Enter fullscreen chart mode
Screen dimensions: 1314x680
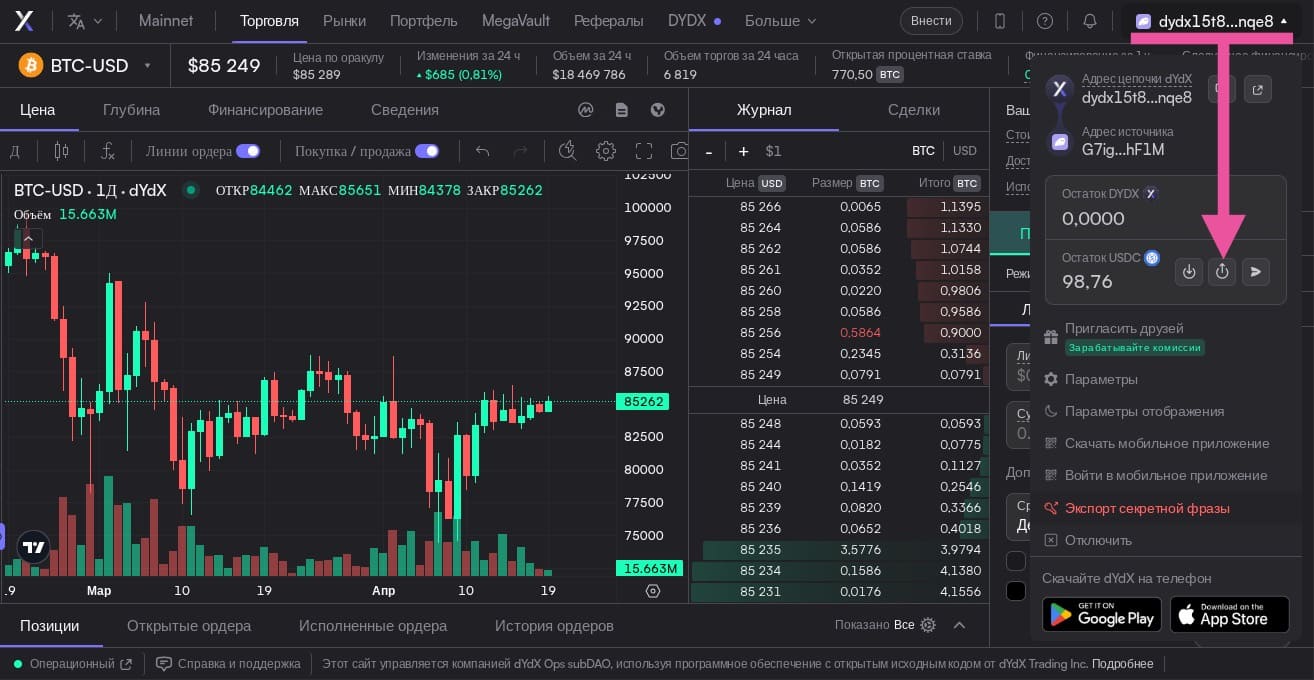[644, 151]
